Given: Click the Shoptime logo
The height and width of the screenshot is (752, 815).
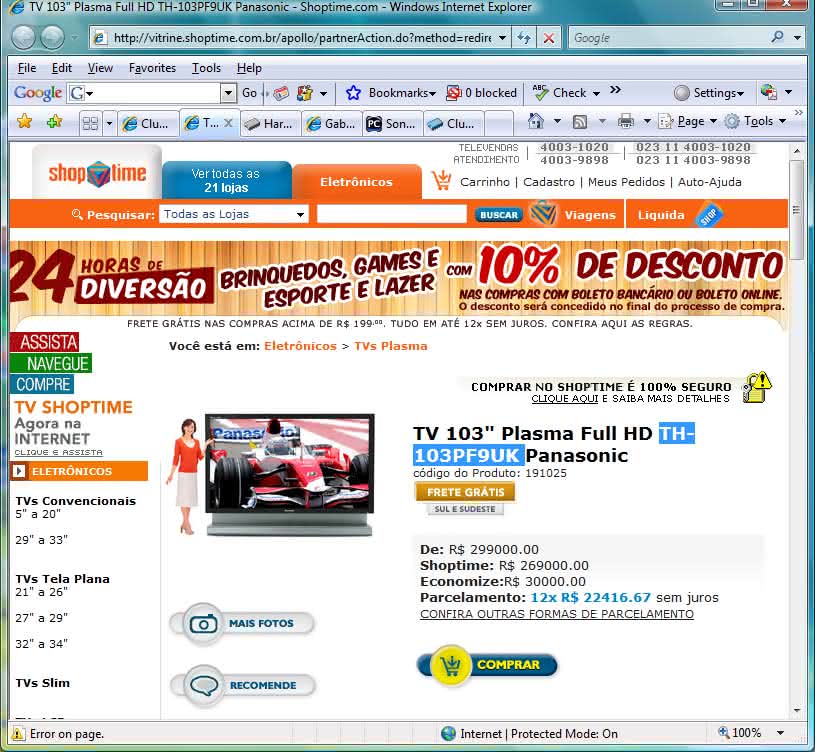Looking at the screenshot, I should click(x=97, y=173).
